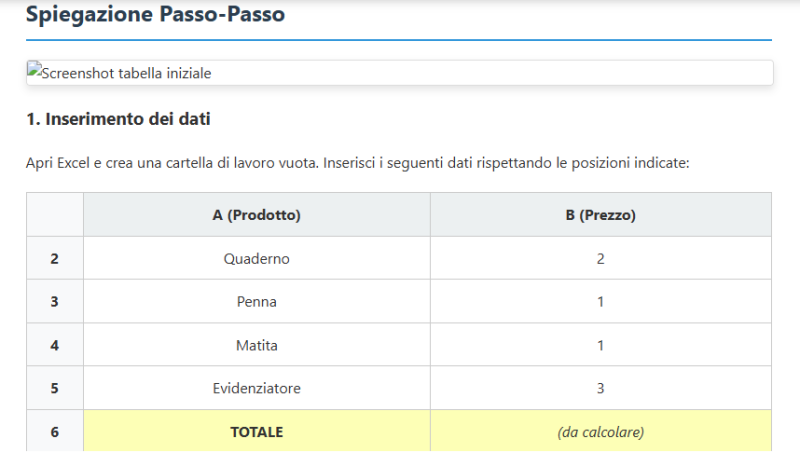The width and height of the screenshot is (800, 466).
Task: Click the broken image icon before the screenshot caption
Action: click(33, 73)
